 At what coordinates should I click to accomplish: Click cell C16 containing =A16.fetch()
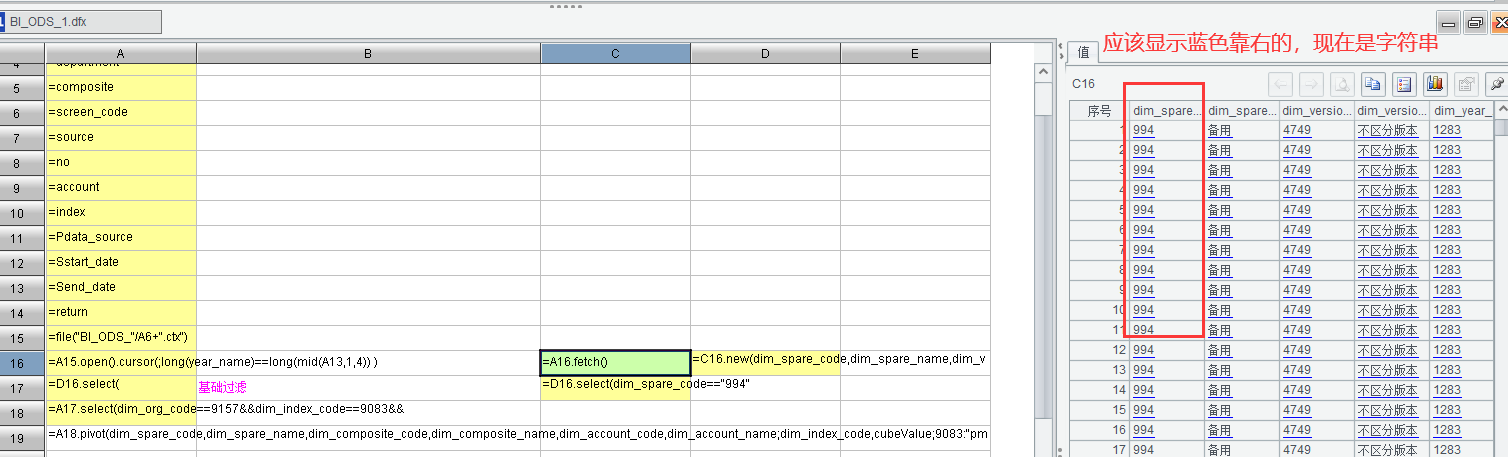(x=615, y=363)
